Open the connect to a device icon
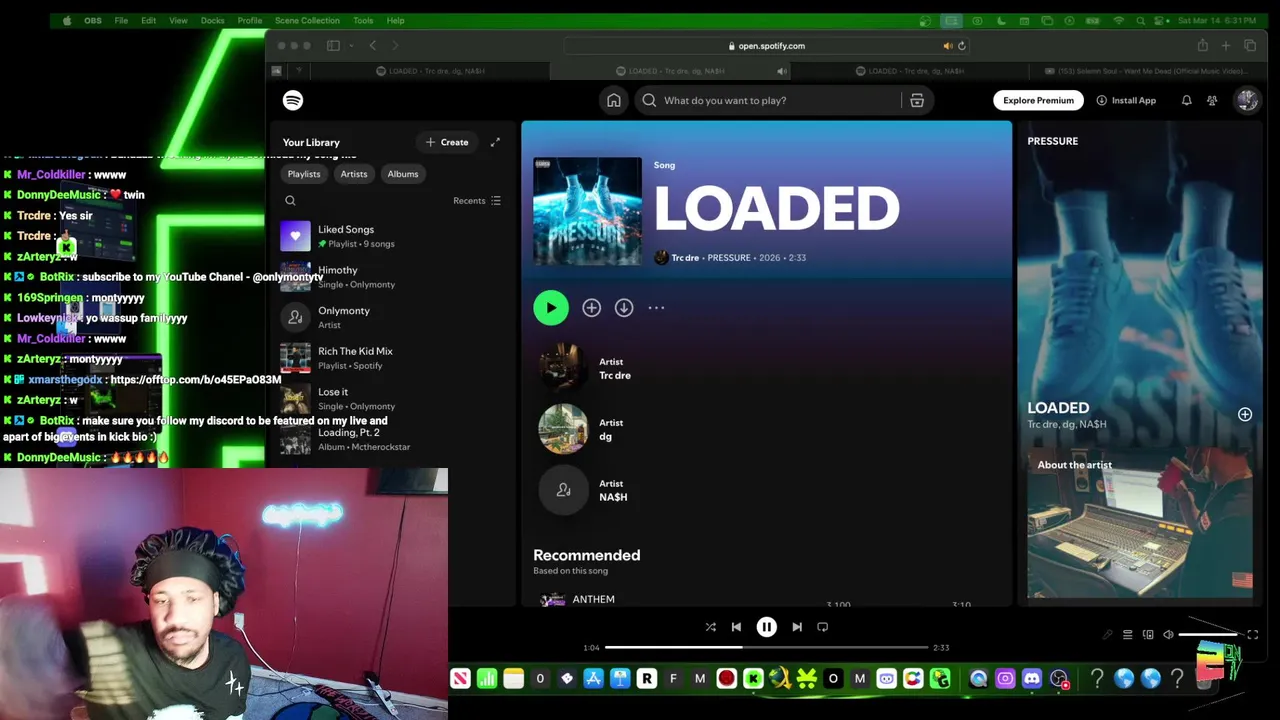Image resolution: width=1280 pixels, height=720 pixels. (1148, 635)
